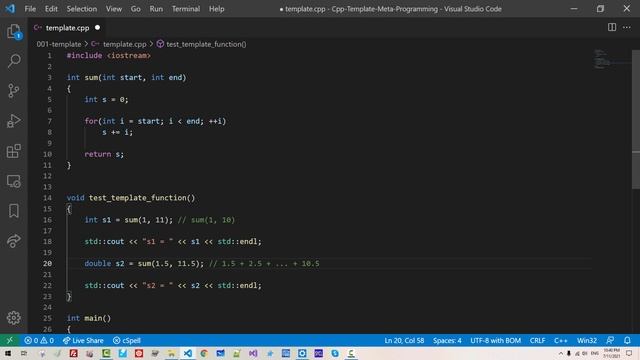Open the Terminal menu

pyautogui.click(x=186, y=9)
